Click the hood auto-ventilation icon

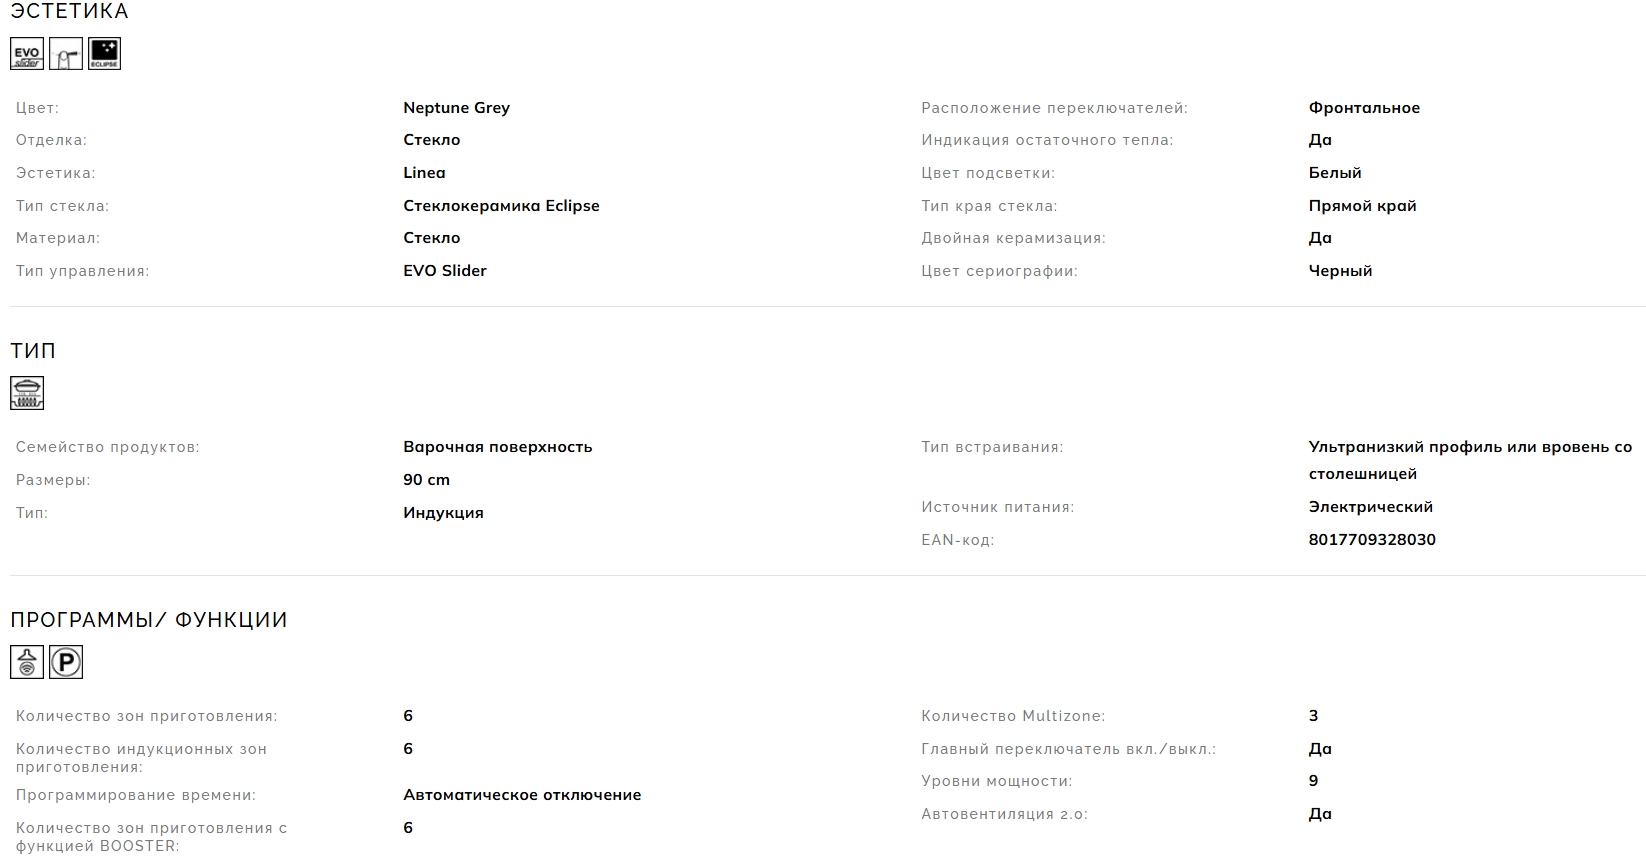click(x=27, y=662)
